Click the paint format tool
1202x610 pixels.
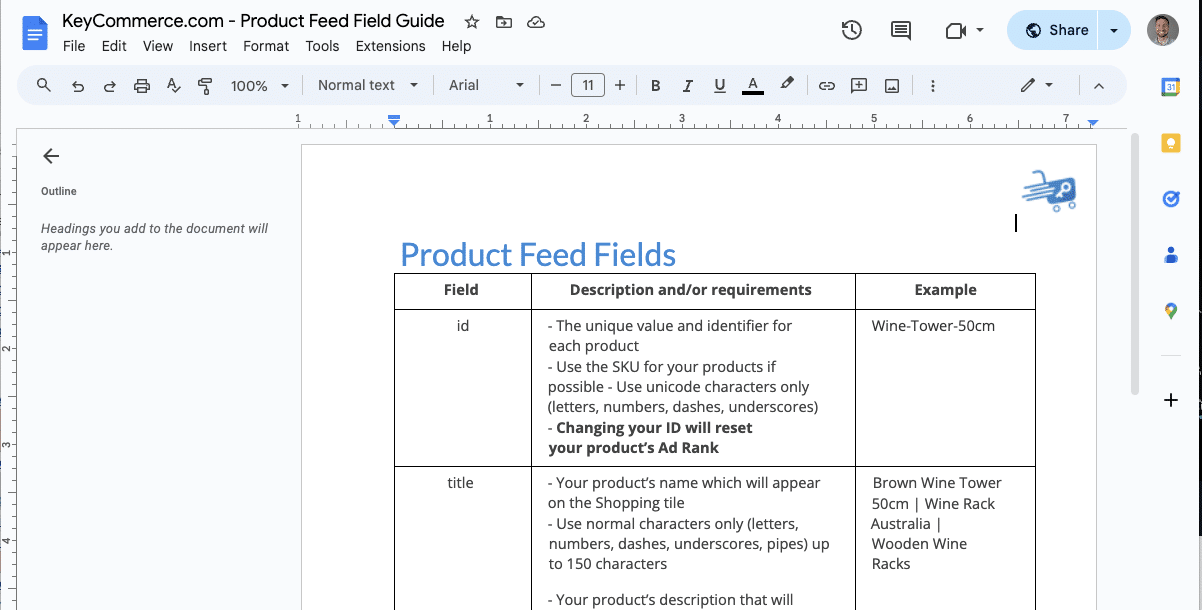click(204, 85)
